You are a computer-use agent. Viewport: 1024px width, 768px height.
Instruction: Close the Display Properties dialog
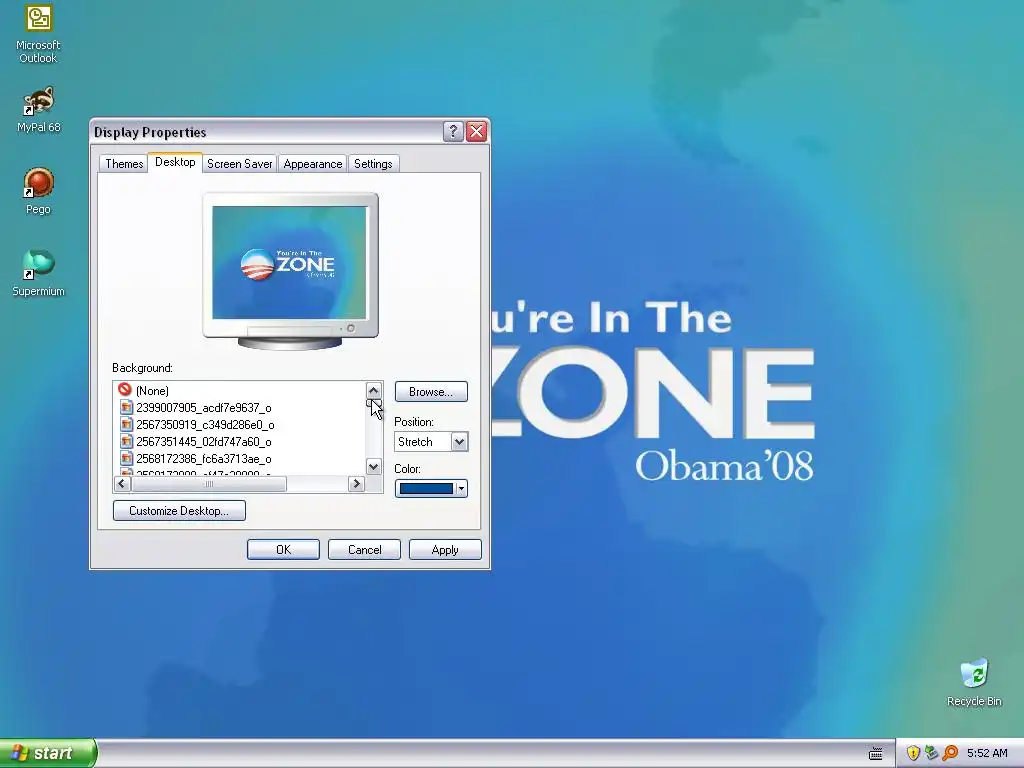click(477, 132)
